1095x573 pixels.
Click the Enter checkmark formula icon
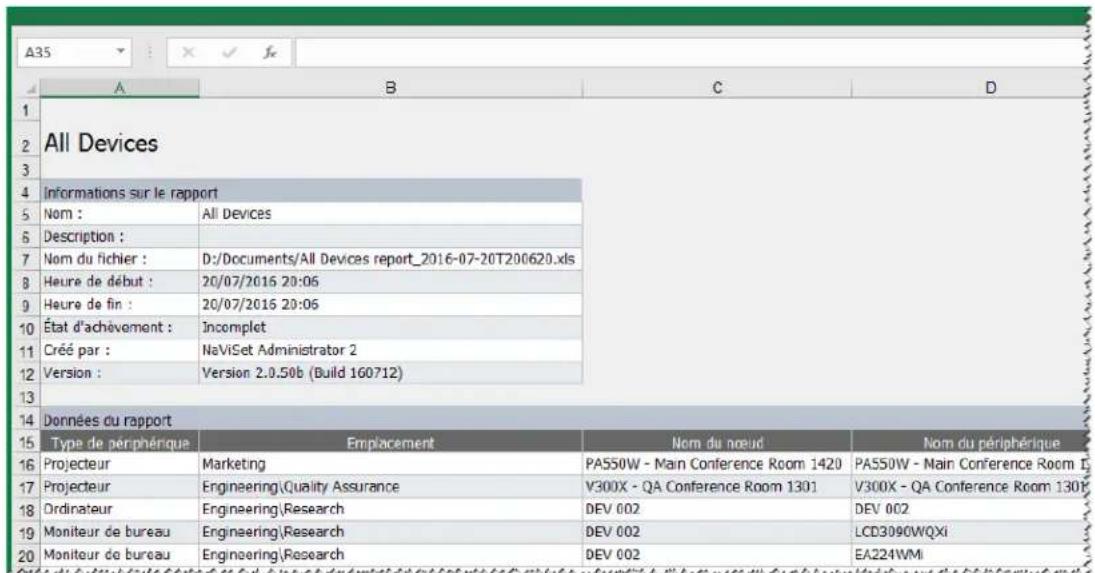228,52
